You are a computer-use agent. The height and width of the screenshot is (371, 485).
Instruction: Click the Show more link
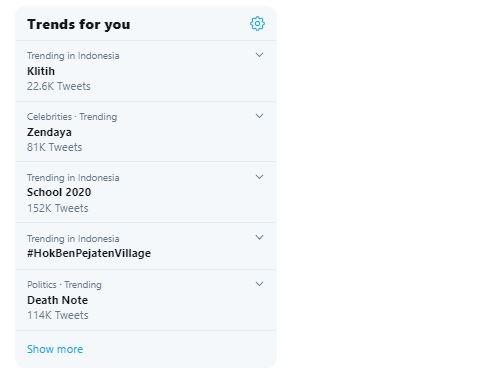click(x=55, y=349)
